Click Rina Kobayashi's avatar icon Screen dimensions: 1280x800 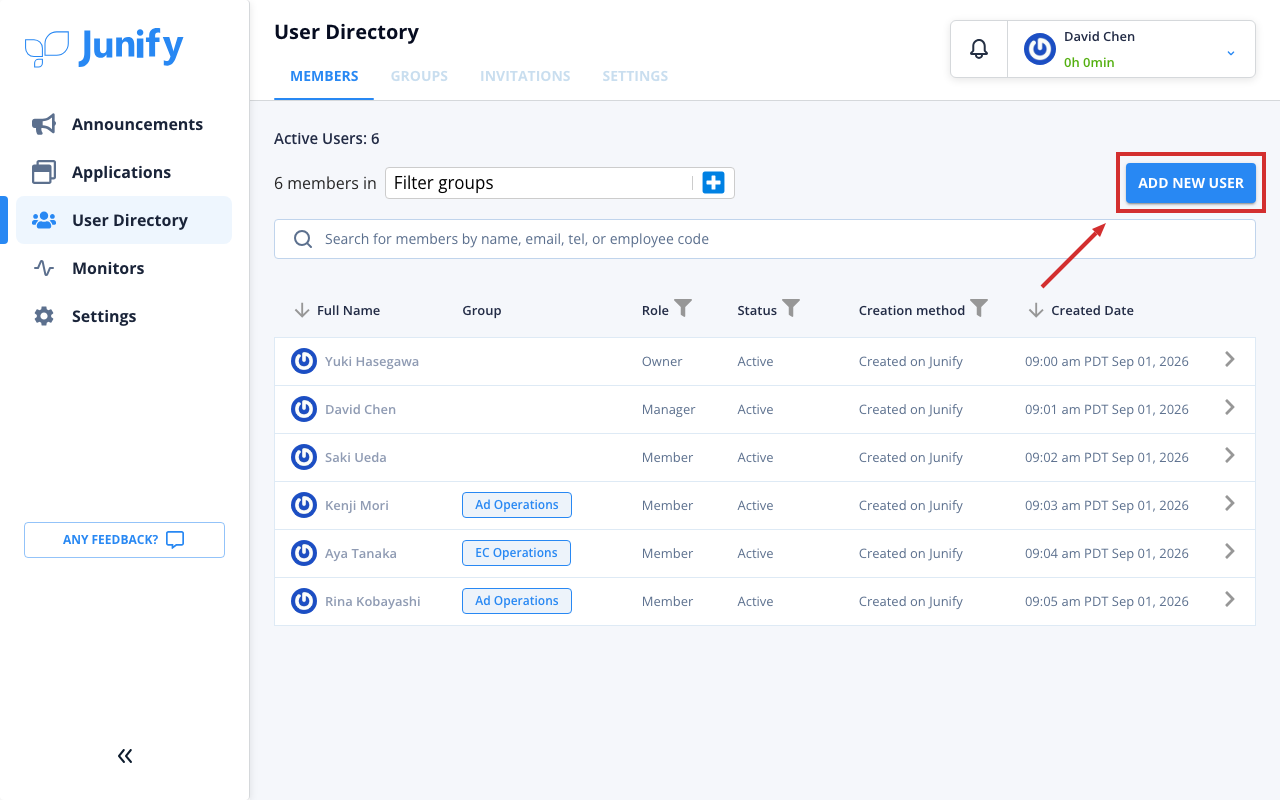pyautogui.click(x=304, y=601)
